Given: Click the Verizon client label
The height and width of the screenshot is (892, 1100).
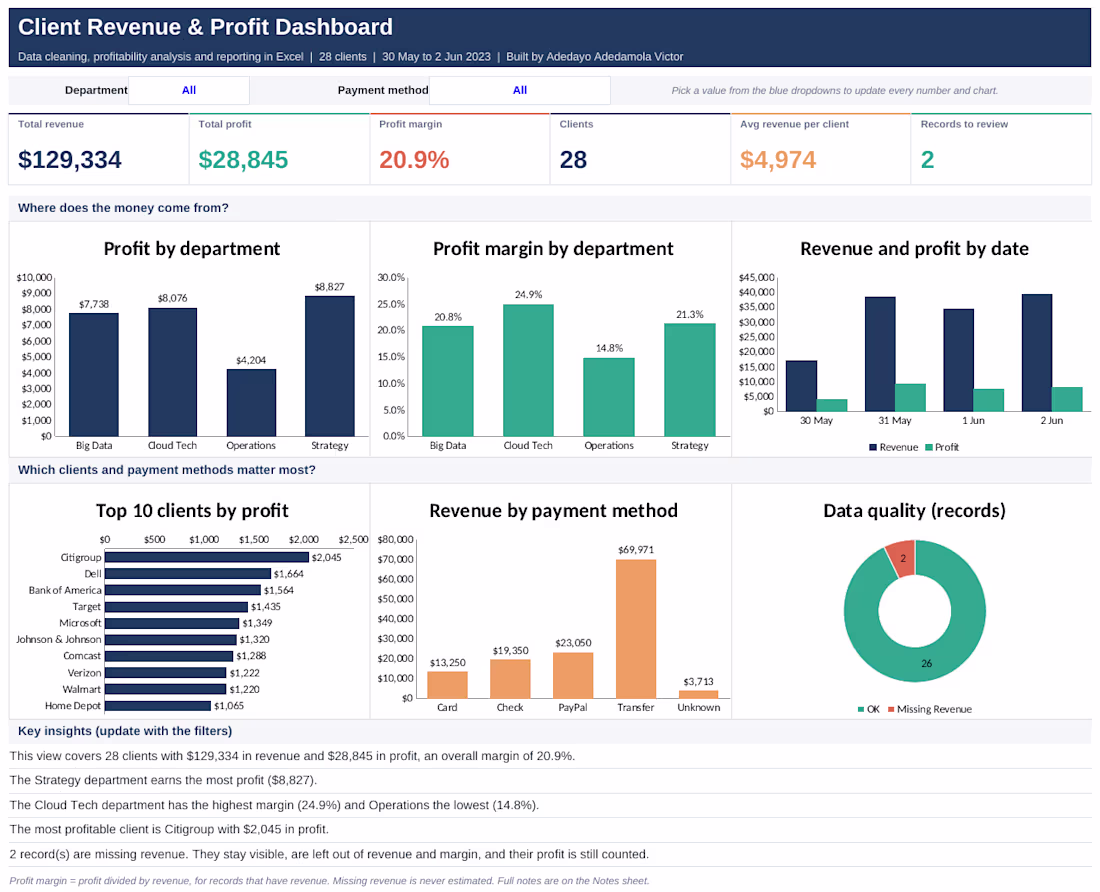Looking at the screenshot, I should [x=84, y=673].
